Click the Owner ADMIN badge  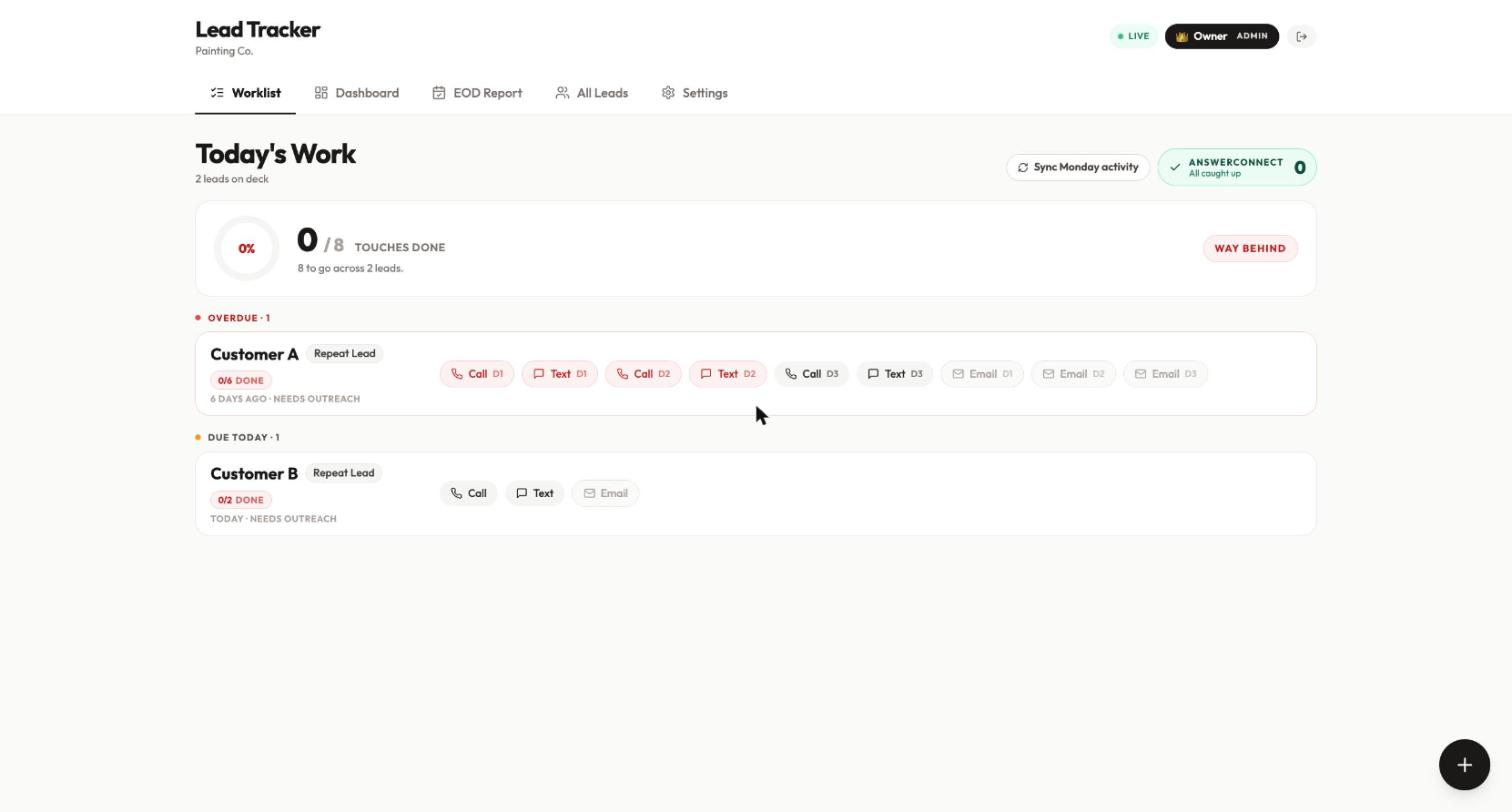coord(1221,37)
